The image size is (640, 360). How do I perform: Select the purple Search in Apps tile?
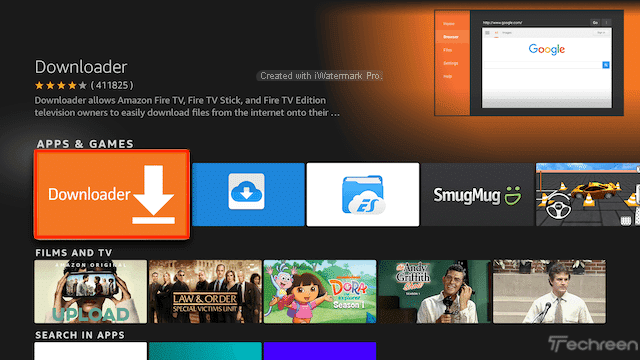pyautogui.click(x=320, y=351)
